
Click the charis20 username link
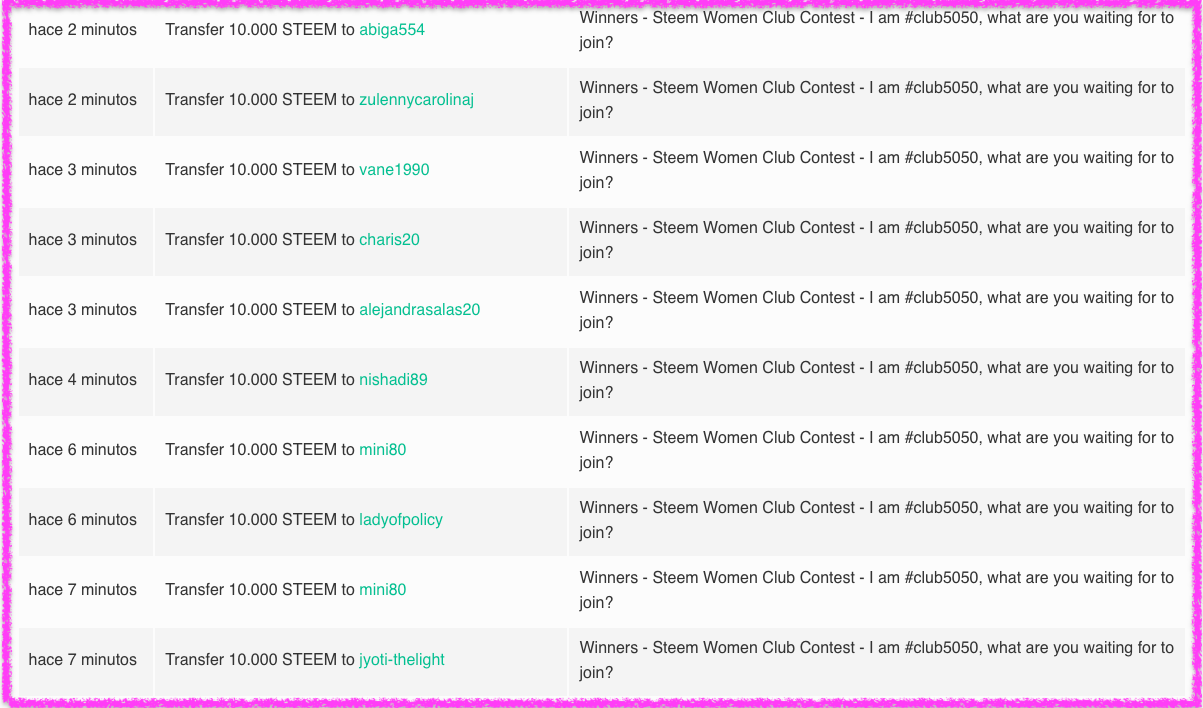coord(389,240)
